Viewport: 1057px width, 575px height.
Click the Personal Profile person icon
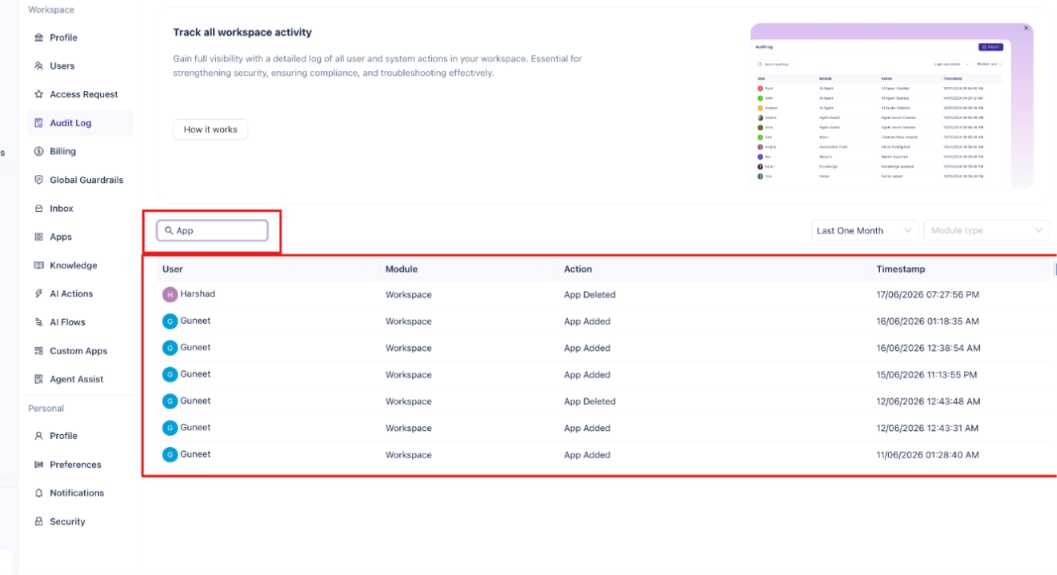(38, 436)
